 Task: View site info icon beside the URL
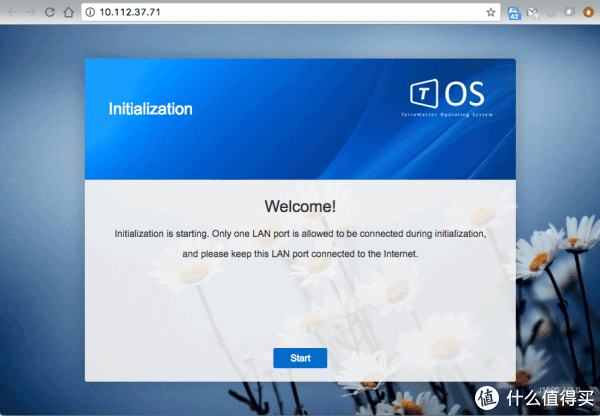coord(90,13)
